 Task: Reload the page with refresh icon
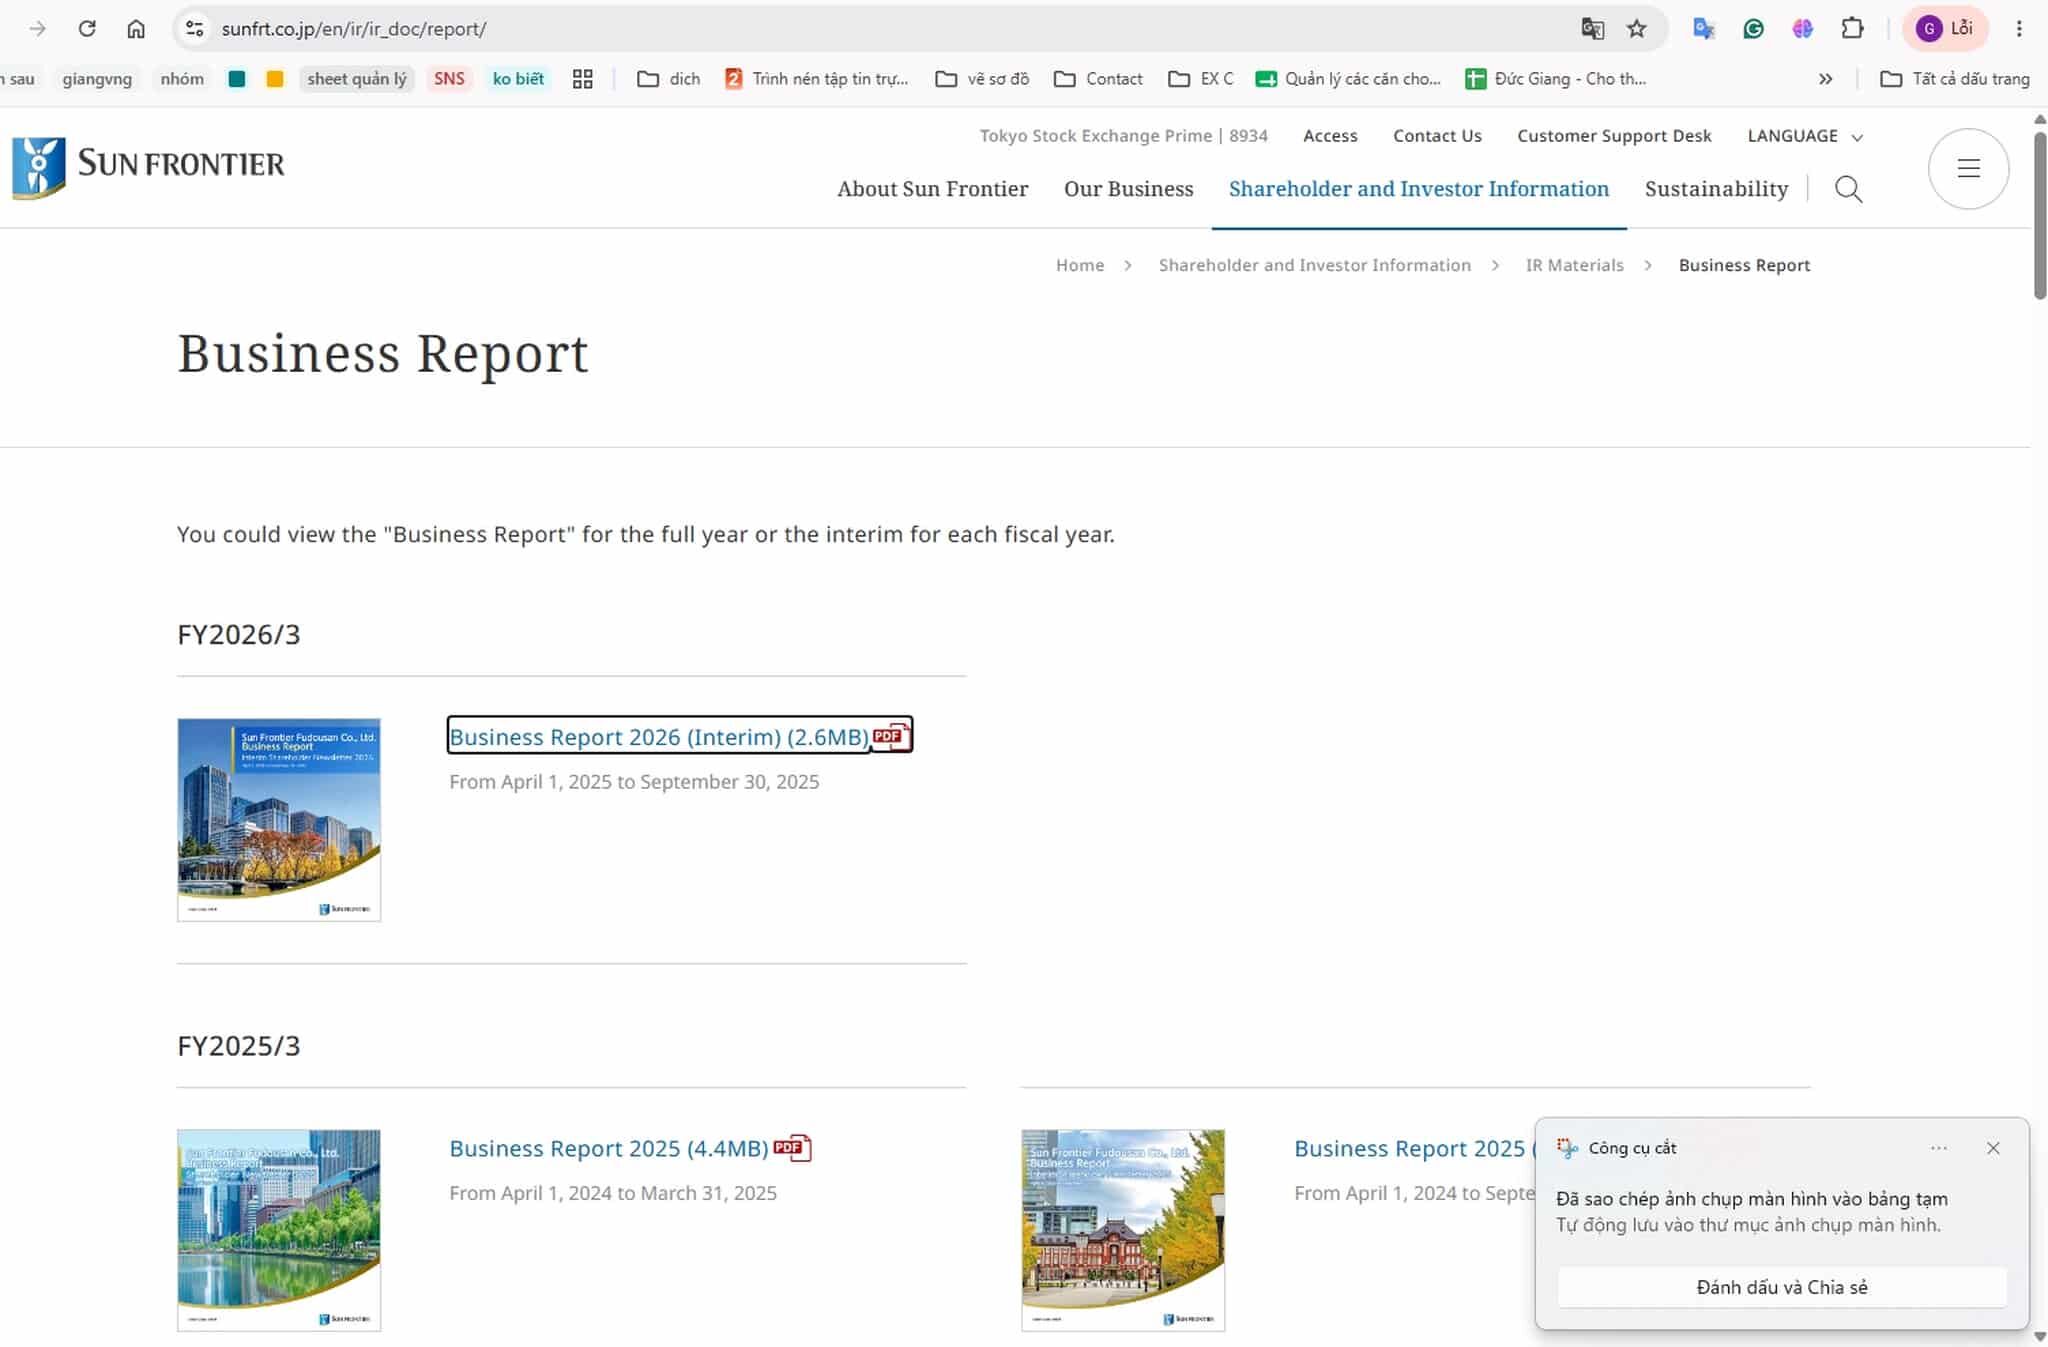tap(87, 29)
